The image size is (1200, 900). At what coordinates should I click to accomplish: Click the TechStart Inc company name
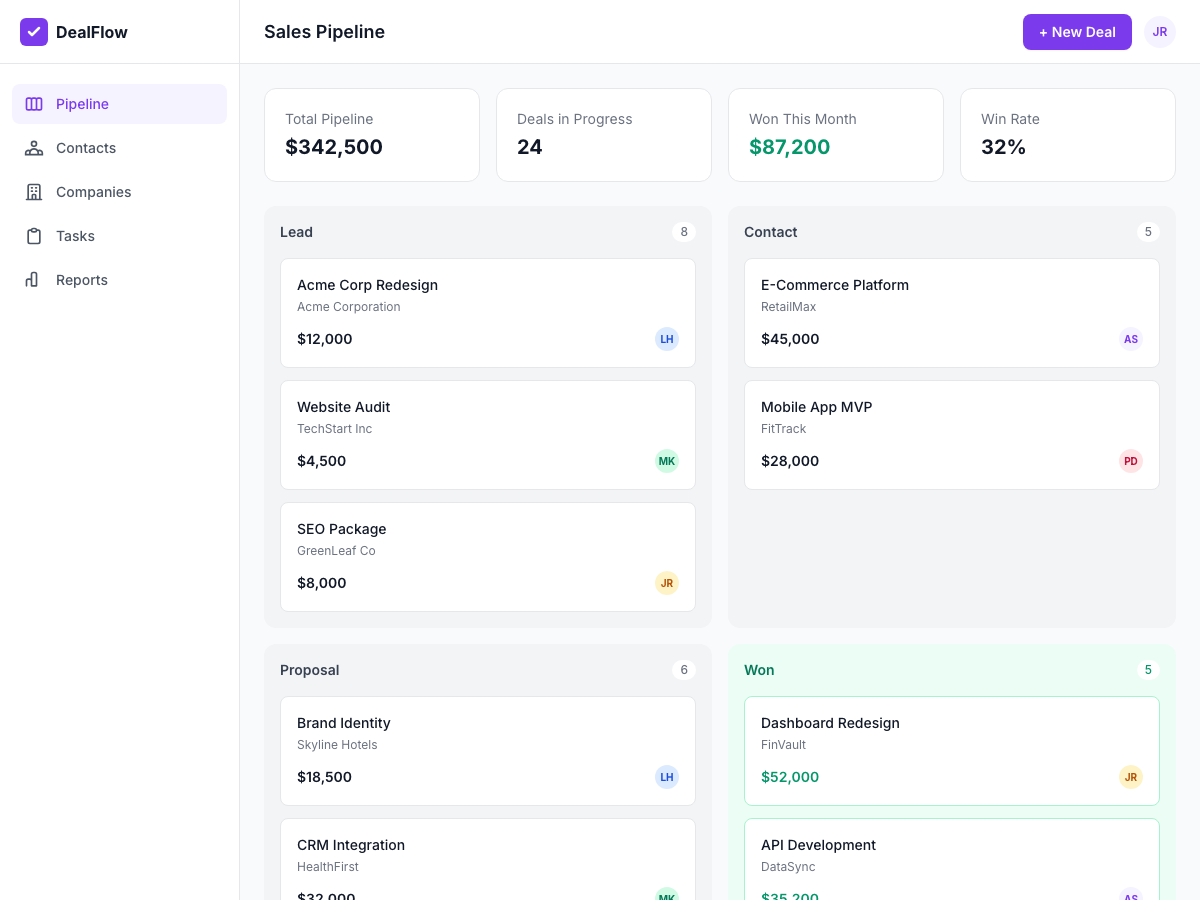334,429
